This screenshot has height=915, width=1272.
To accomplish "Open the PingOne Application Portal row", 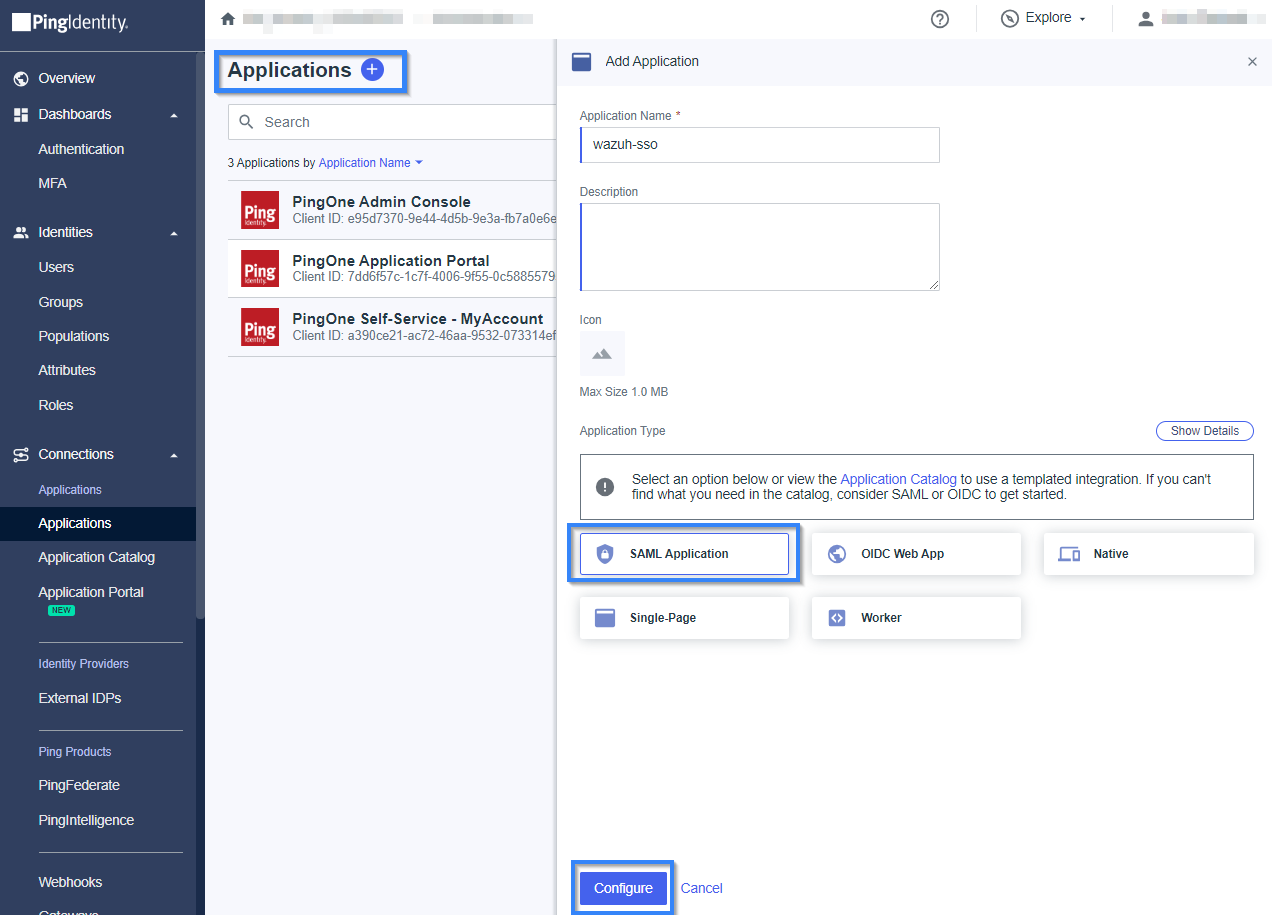I will click(392, 268).
